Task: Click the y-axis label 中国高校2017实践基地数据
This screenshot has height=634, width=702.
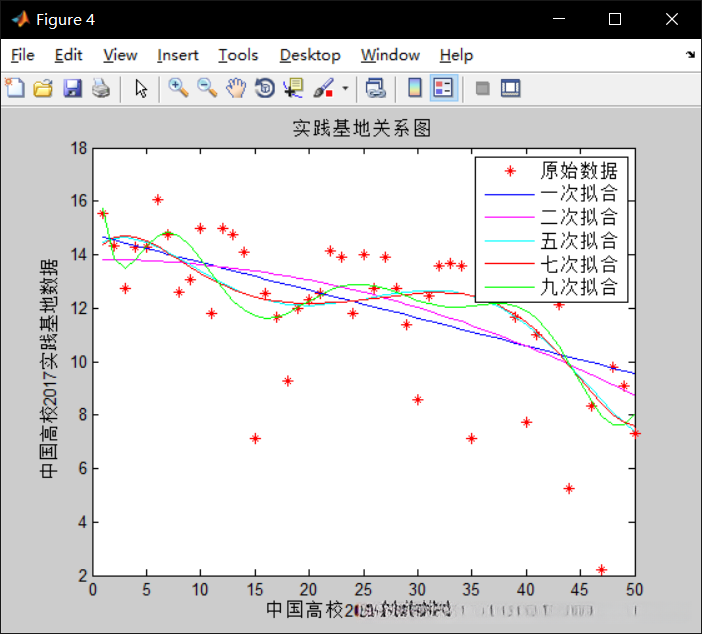Action: [x=49, y=368]
